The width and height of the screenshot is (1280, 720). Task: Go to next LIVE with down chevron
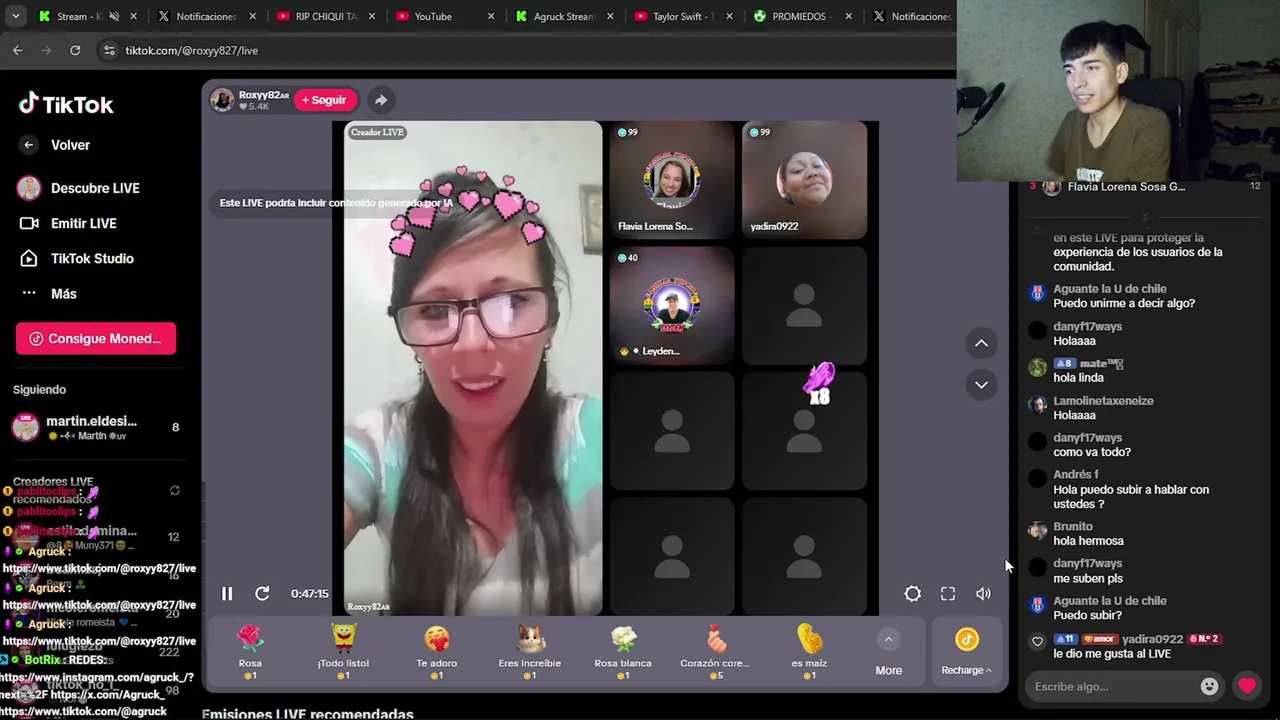[x=981, y=384]
